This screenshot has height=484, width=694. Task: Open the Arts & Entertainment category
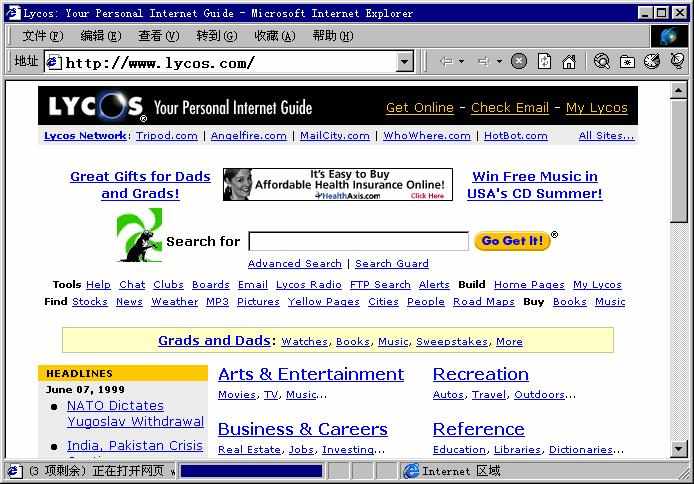(311, 374)
